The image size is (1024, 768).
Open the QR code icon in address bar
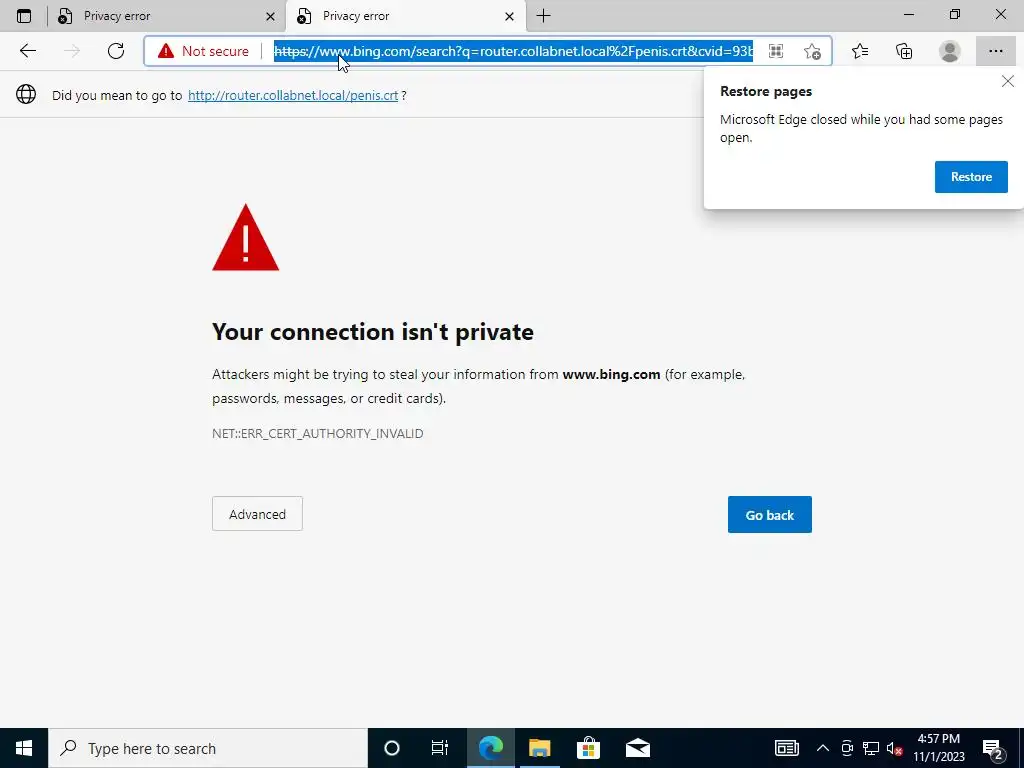click(x=776, y=51)
